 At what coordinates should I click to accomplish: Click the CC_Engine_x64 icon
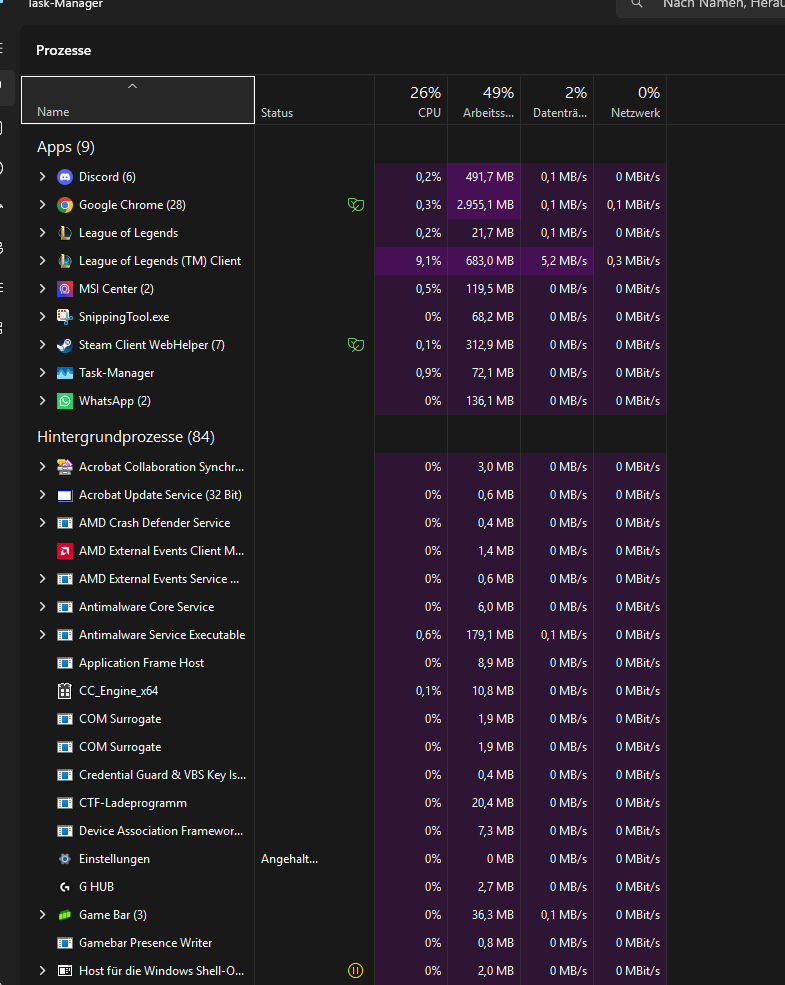pyautogui.click(x=65, y=691)
